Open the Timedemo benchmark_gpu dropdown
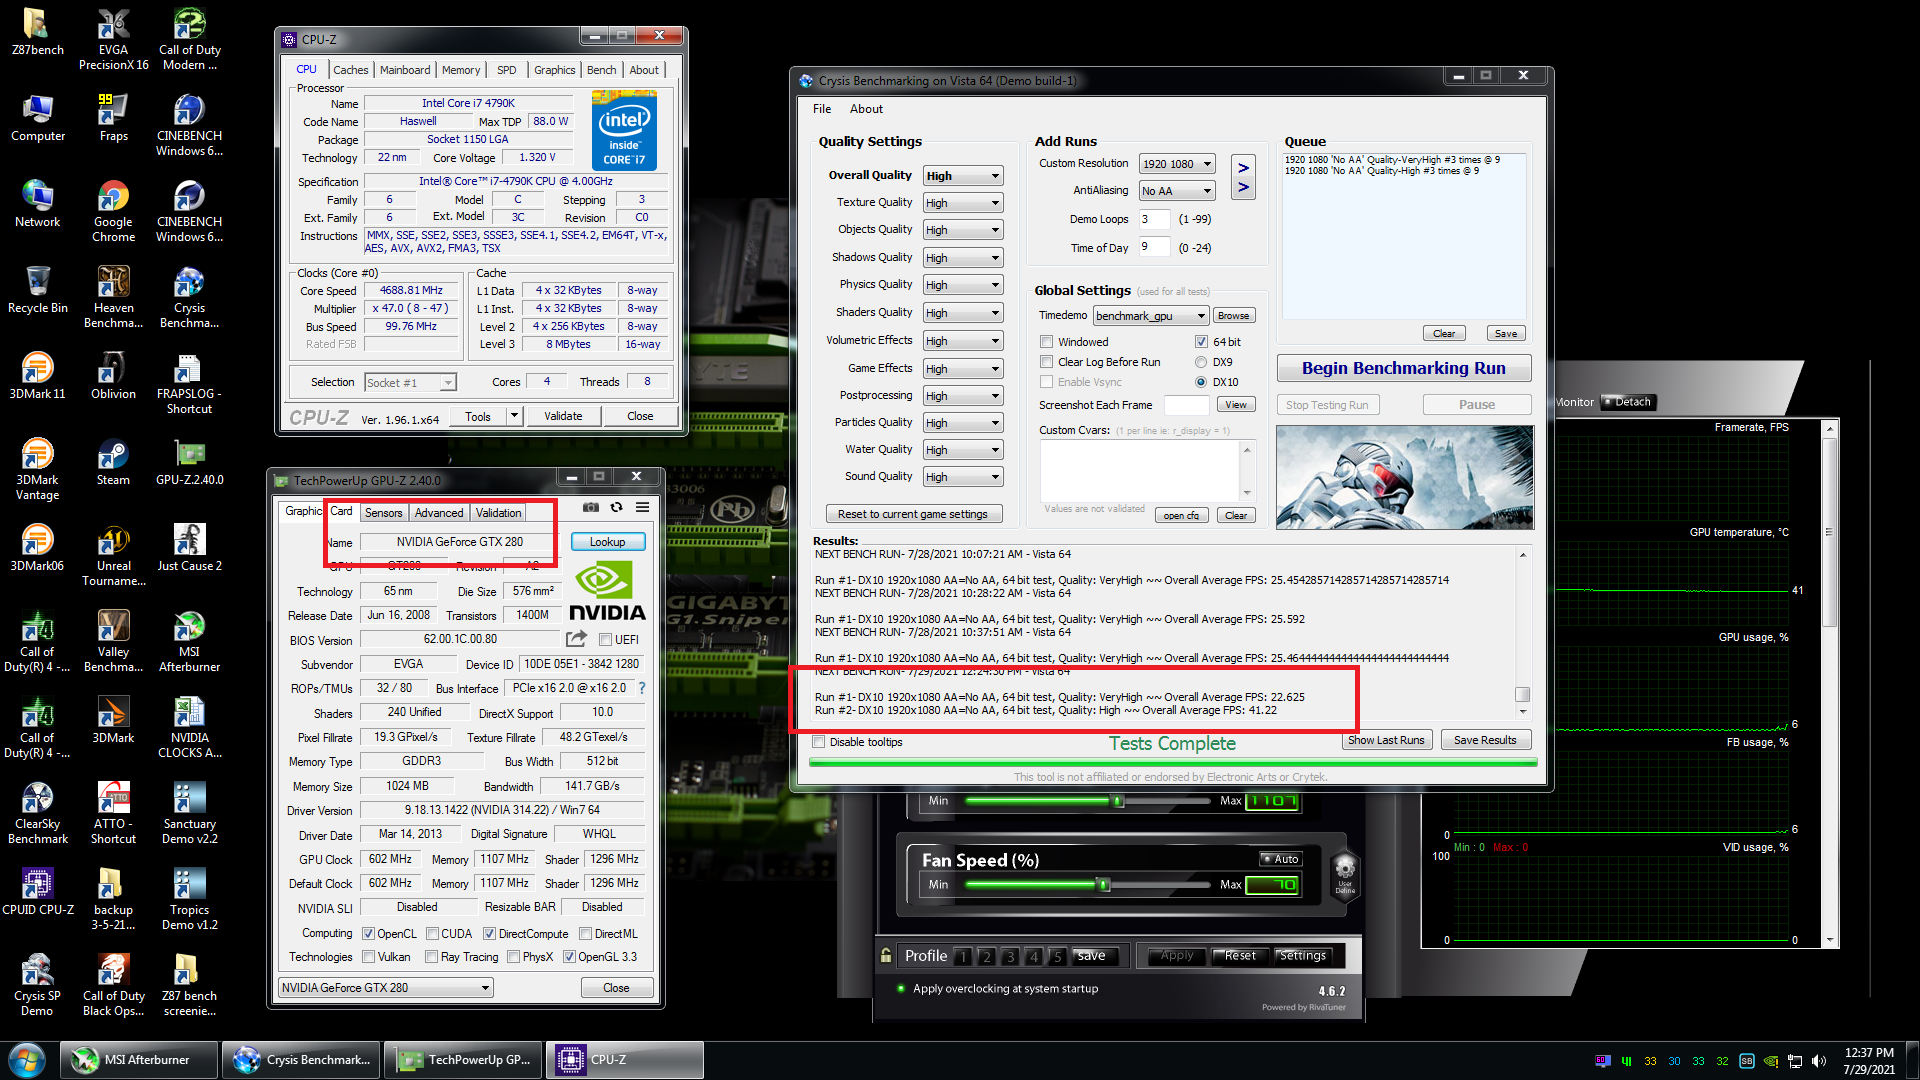Viewport: 1920px width, 1080px height. click(x=1151, y=316)
